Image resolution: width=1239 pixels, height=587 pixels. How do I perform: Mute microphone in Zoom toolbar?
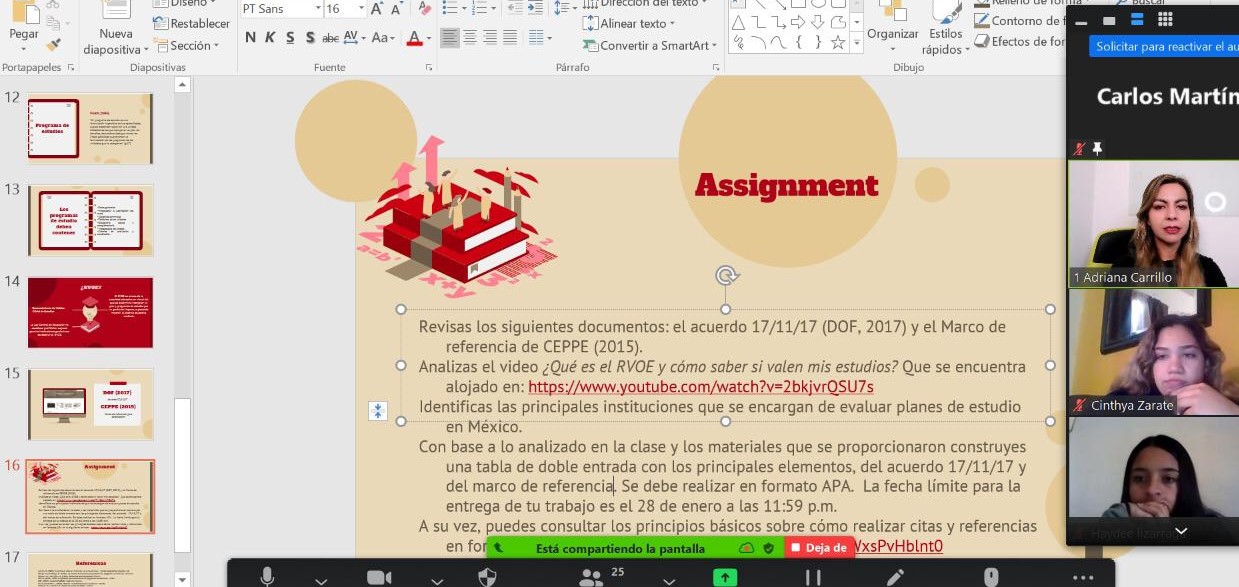(268, 577)
